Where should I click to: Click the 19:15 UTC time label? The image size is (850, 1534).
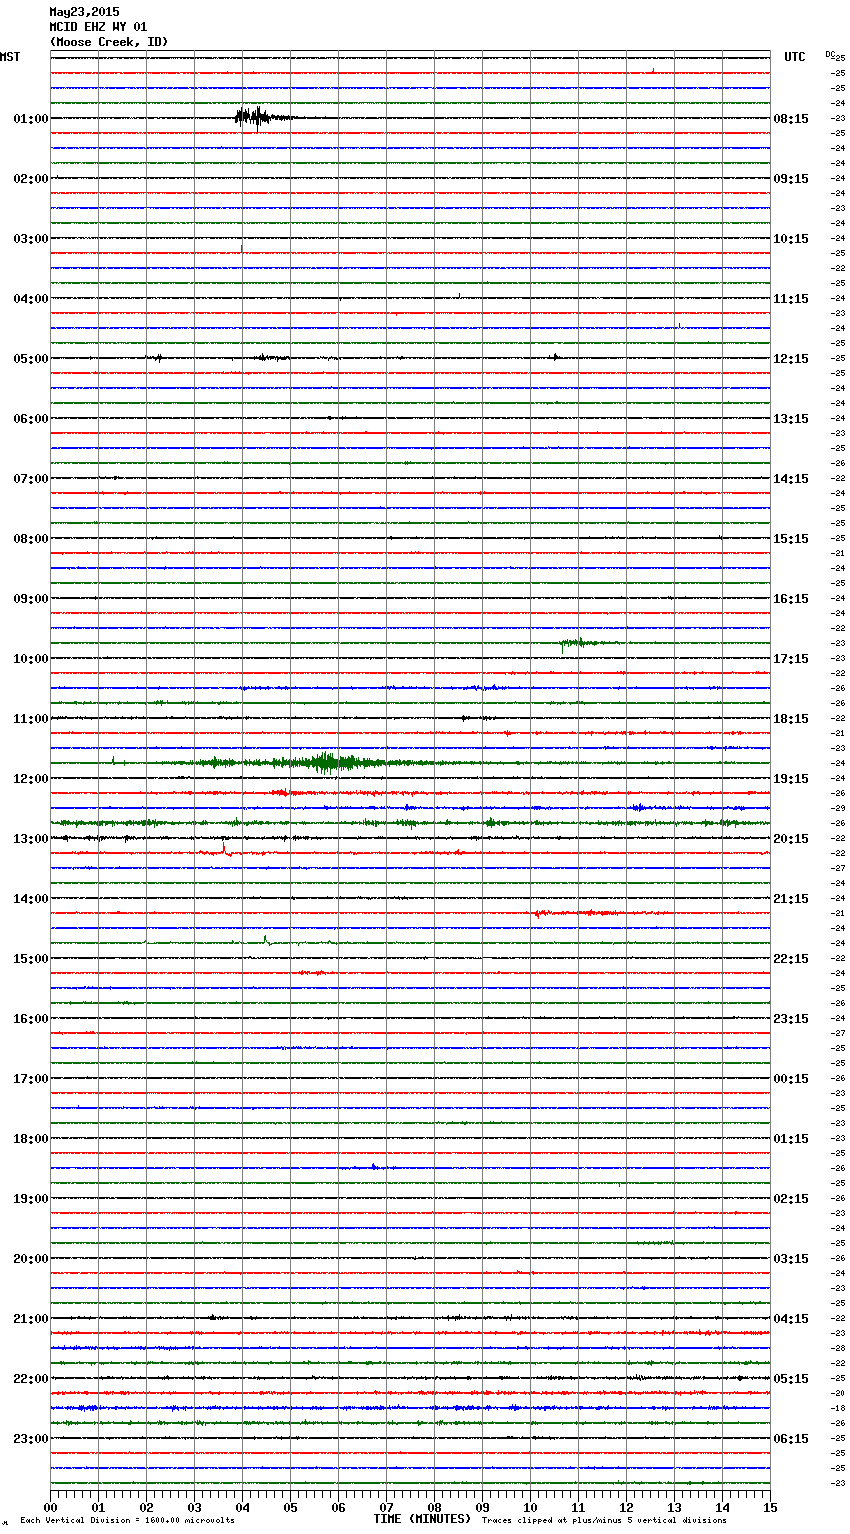791,779
